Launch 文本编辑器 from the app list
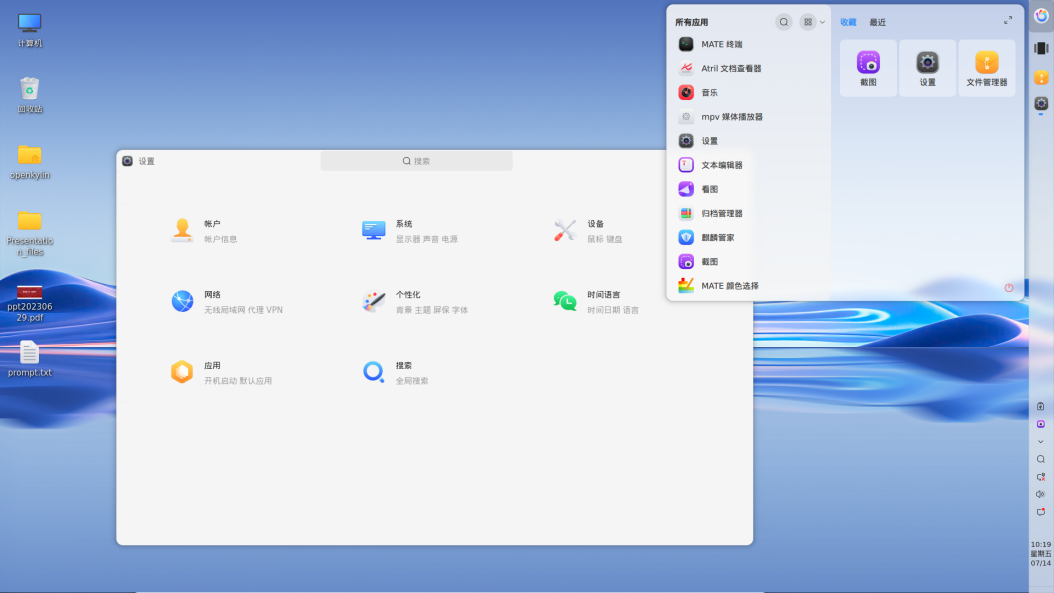The height and width of the screenshot is (593, 1054). (746, 165)
